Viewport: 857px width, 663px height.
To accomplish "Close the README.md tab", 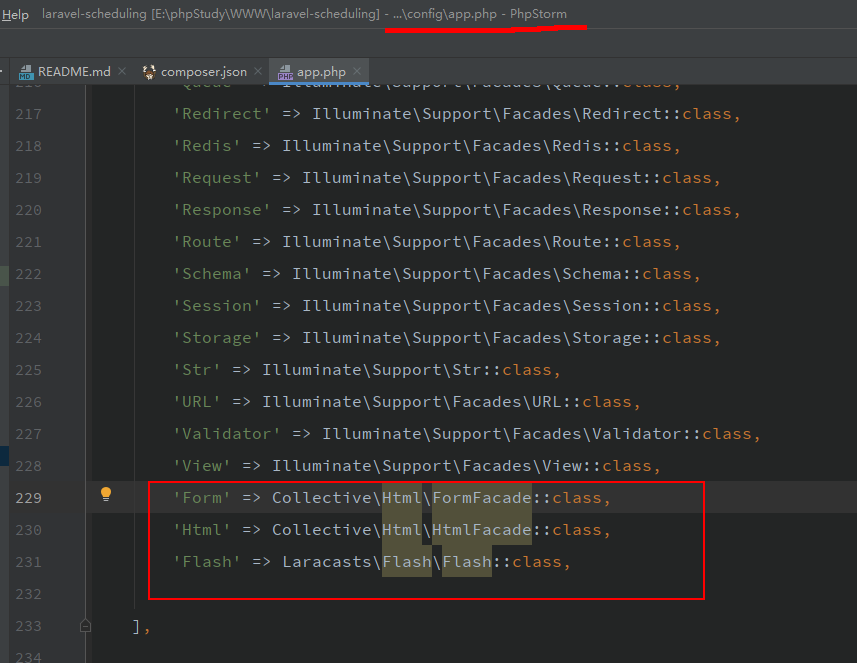I will point(122,72).
